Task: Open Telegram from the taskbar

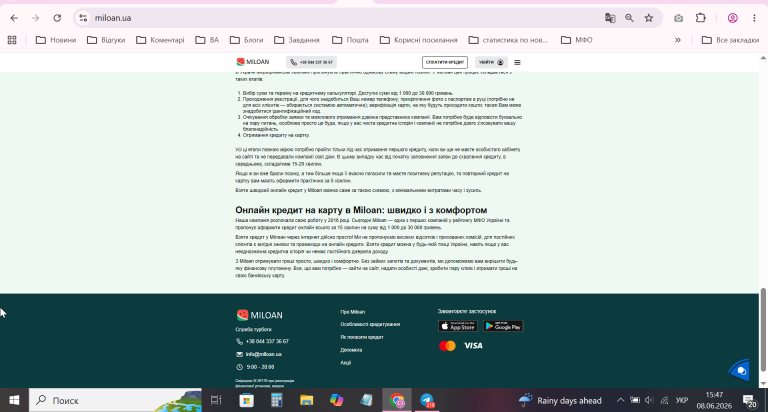Action: 427,400
